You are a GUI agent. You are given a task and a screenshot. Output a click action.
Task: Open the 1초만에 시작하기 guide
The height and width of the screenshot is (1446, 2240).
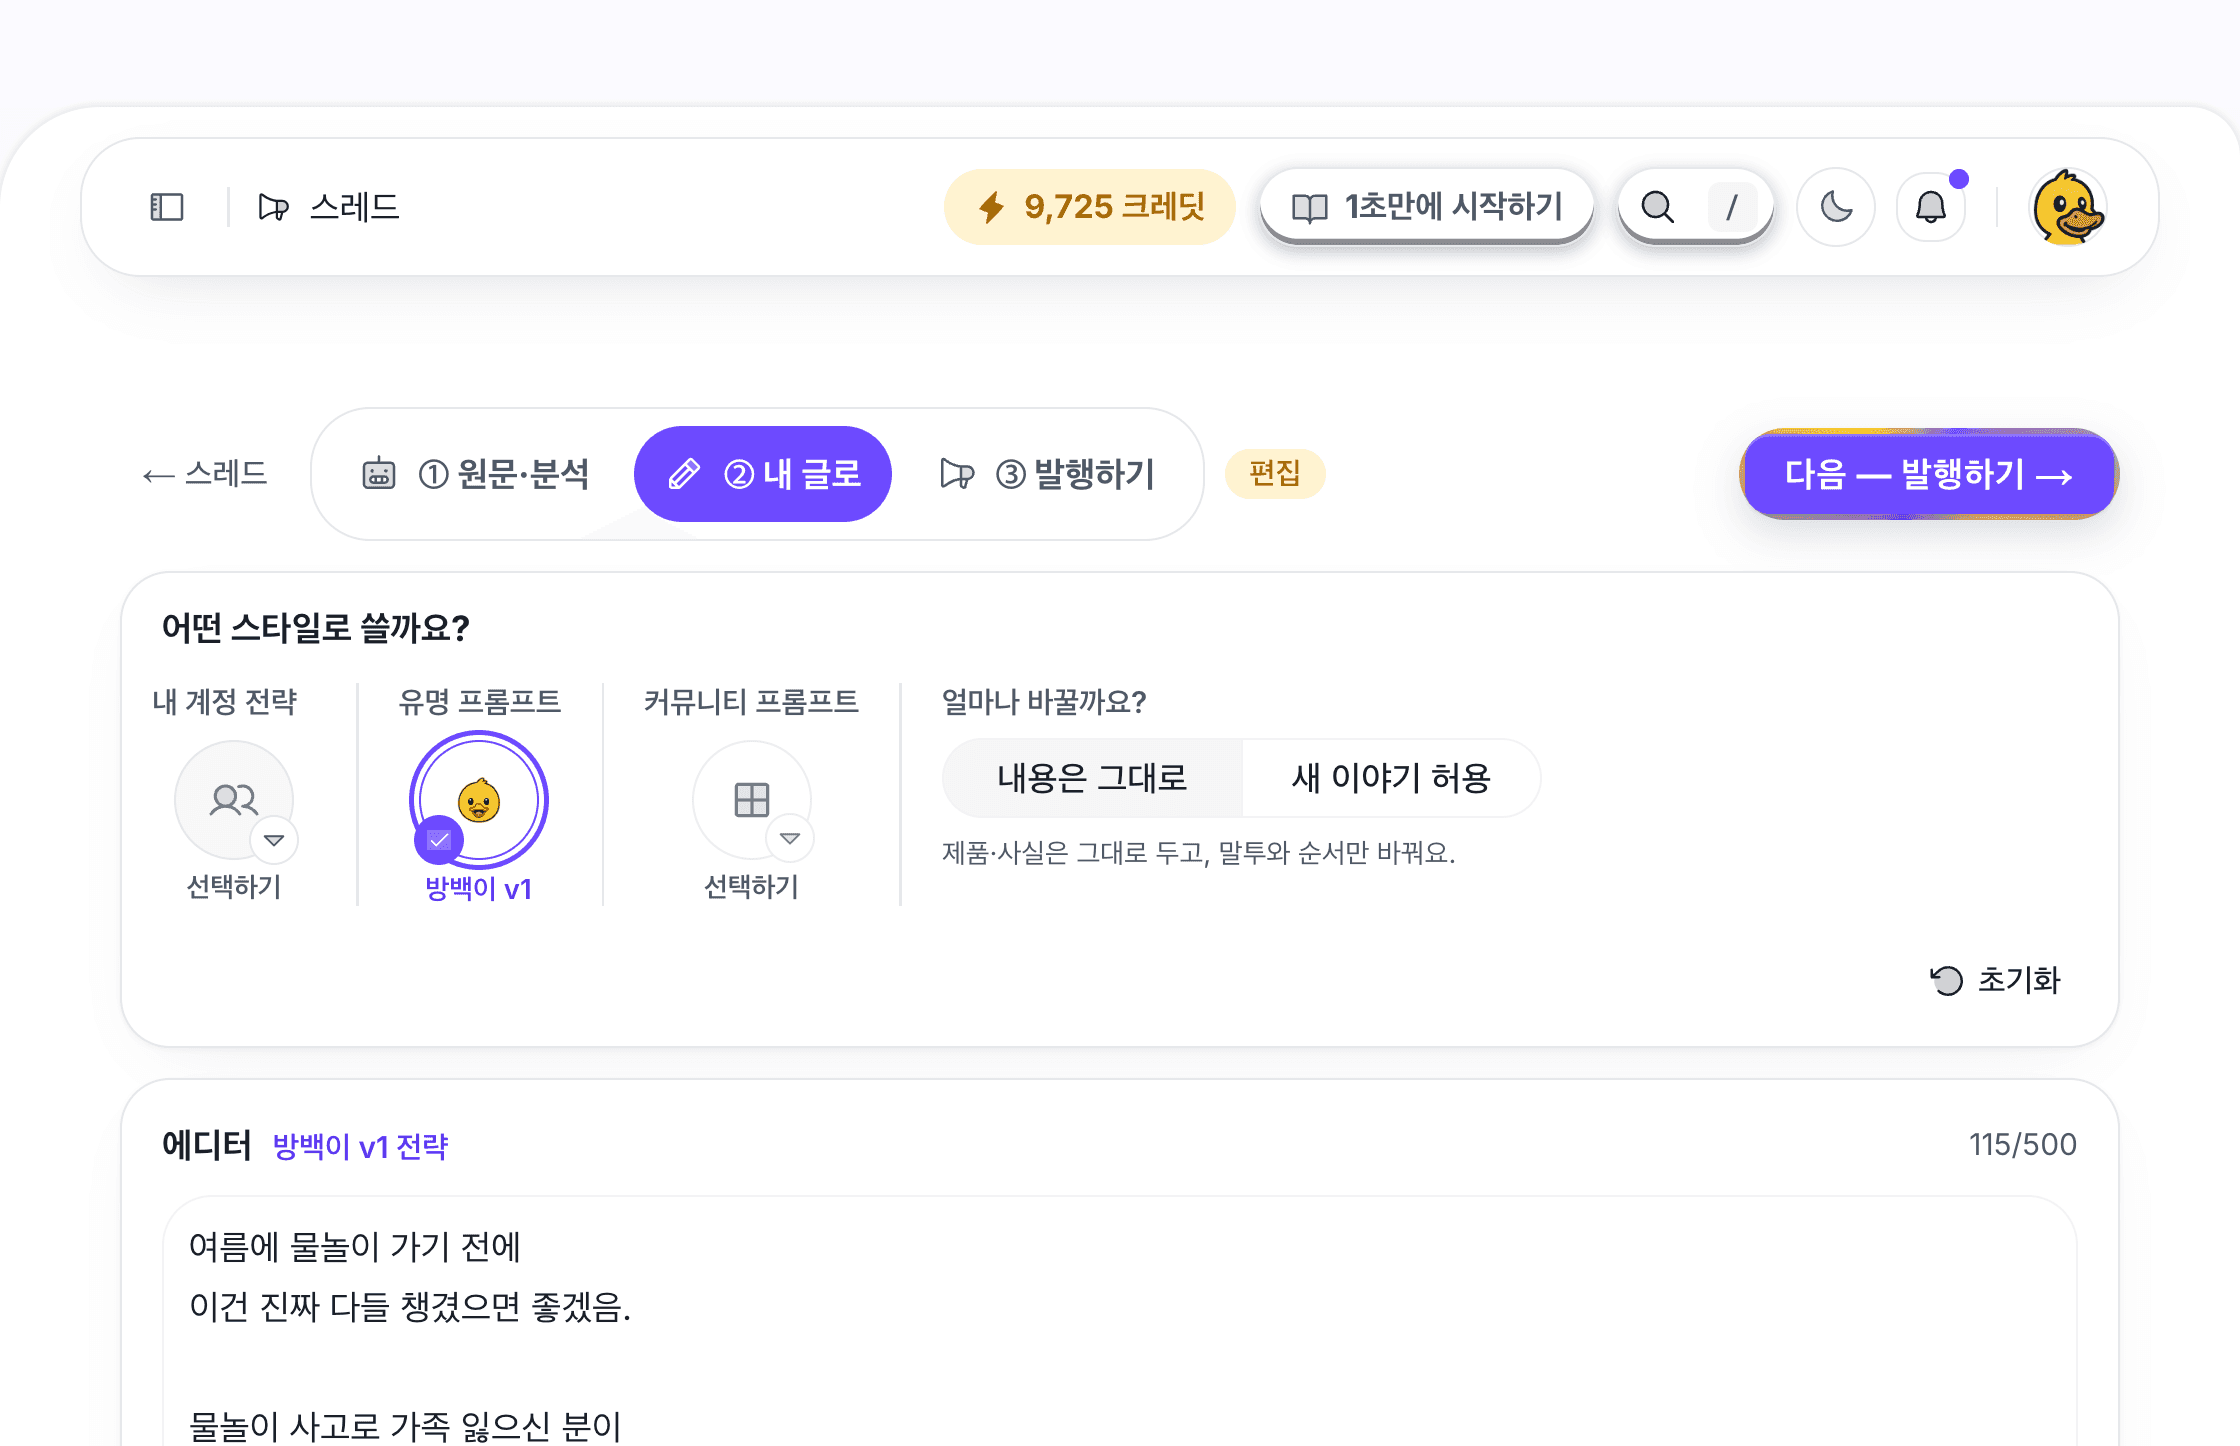[x=1426, y=207]
